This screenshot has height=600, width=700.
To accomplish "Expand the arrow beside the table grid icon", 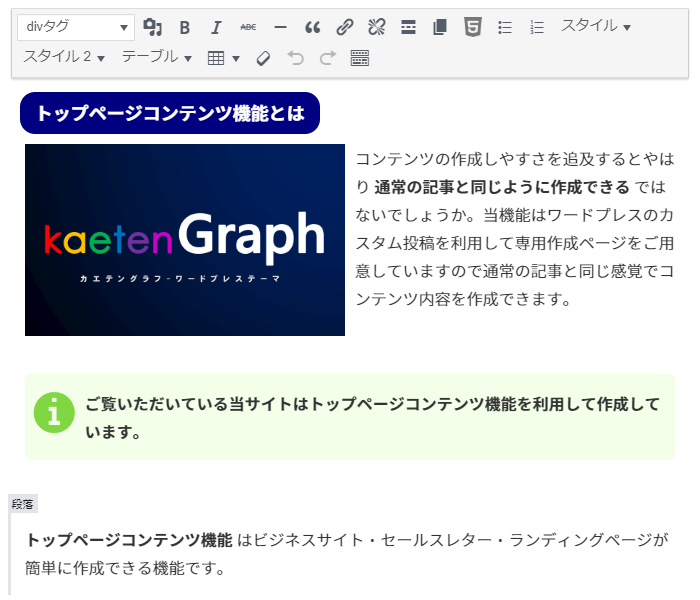I will coord(236,58).
